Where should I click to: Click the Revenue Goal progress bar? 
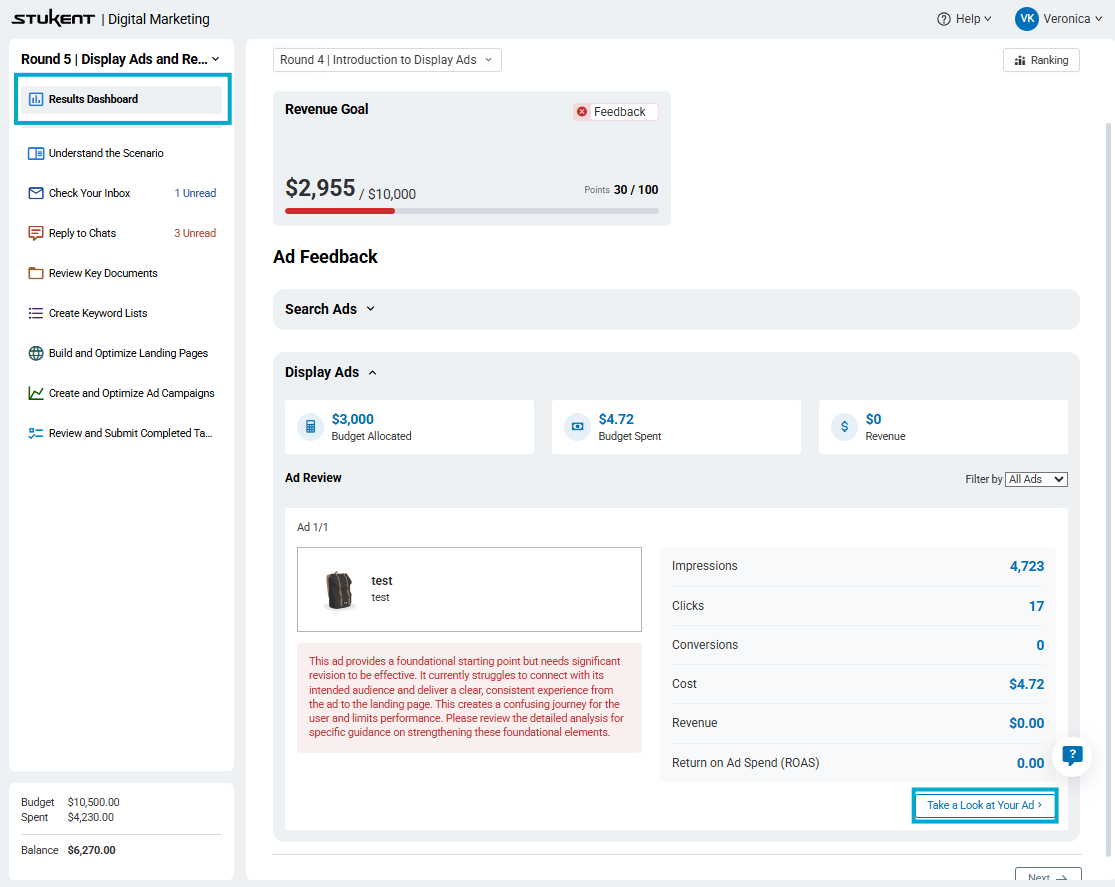(471, 211)
